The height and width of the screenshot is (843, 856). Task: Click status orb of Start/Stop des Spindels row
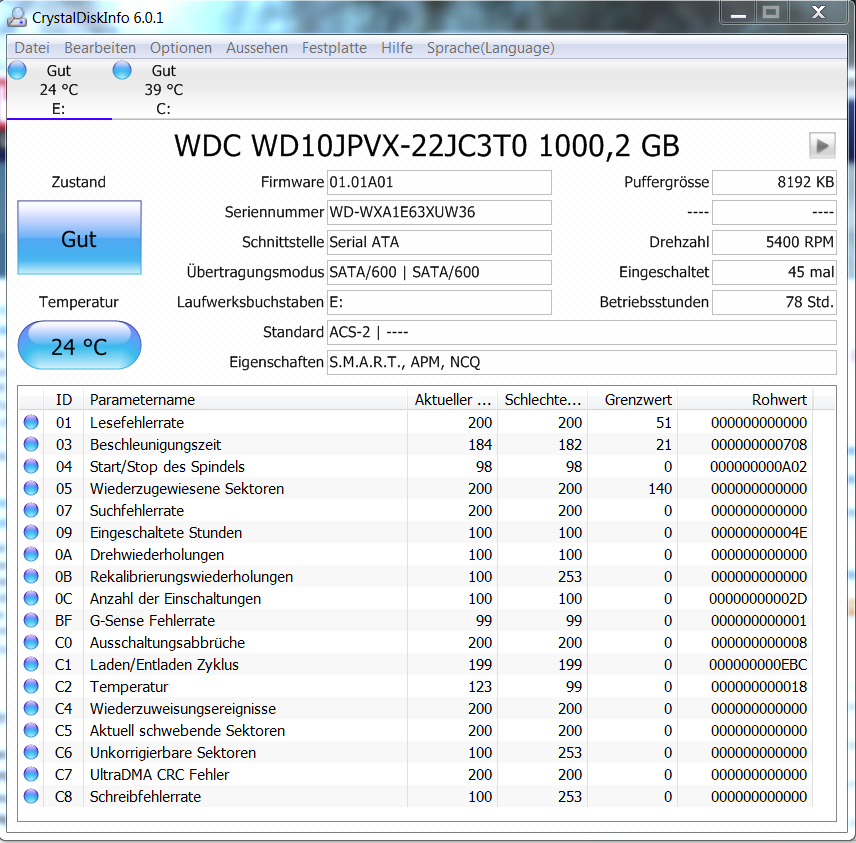(x=31, y=466)
